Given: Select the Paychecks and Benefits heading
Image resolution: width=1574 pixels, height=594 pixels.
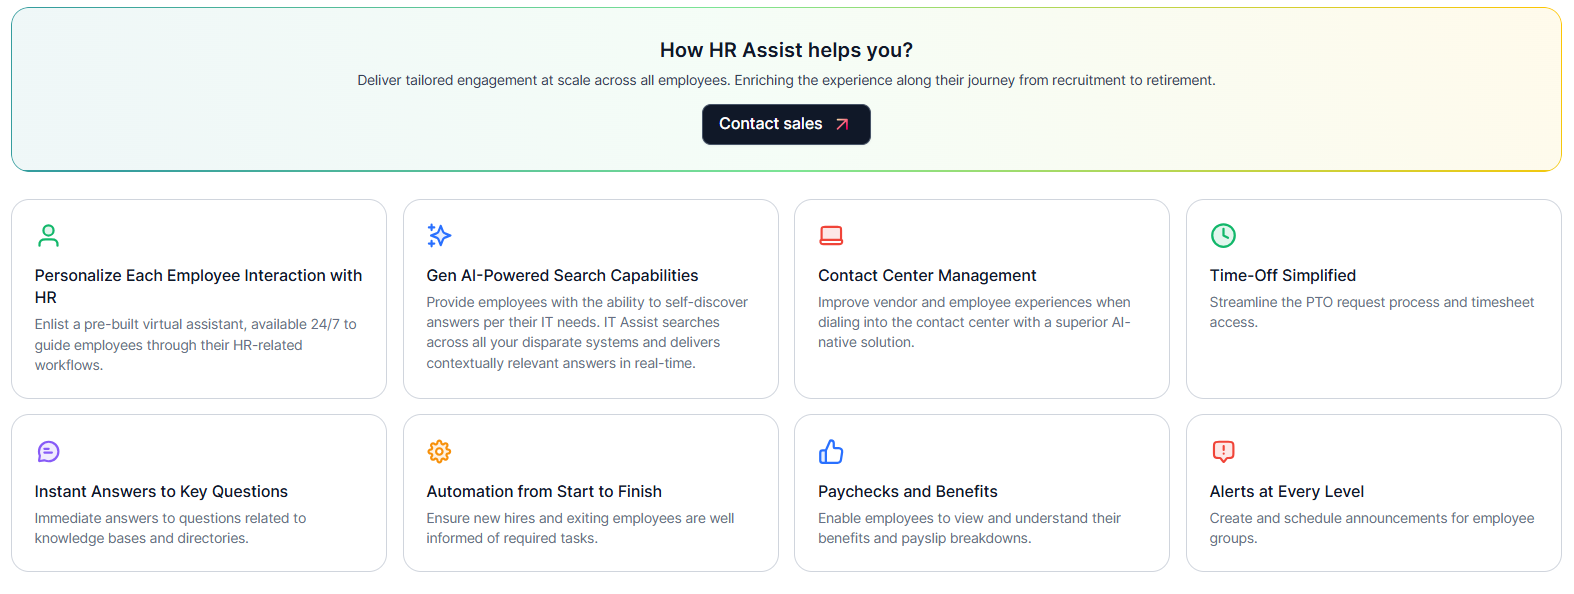Looking at the screenshot, I should click(908, 491).
